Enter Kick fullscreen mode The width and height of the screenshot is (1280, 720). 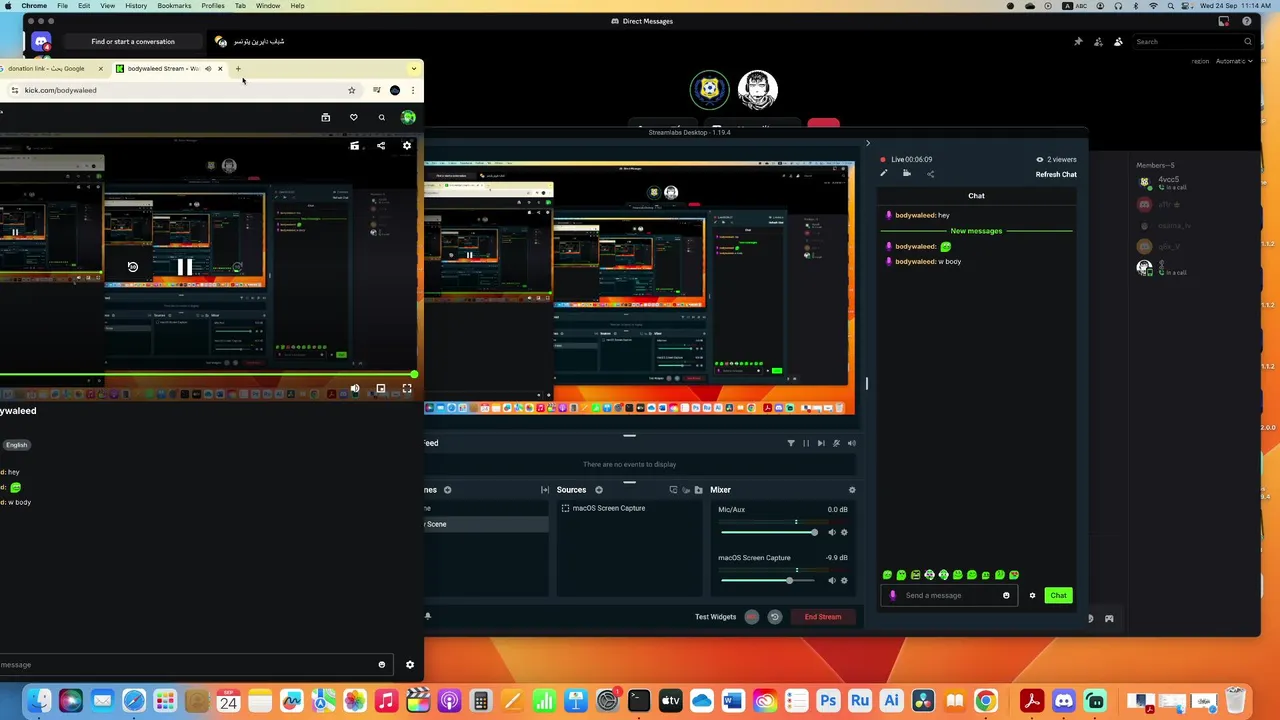(x=407, y=388)
